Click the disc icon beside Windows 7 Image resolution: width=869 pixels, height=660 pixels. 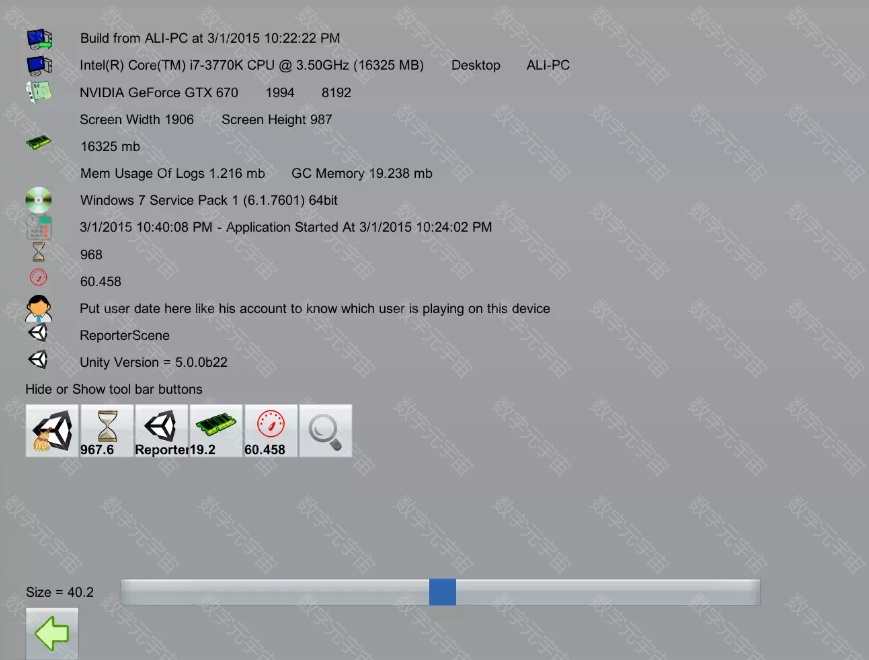39,200
